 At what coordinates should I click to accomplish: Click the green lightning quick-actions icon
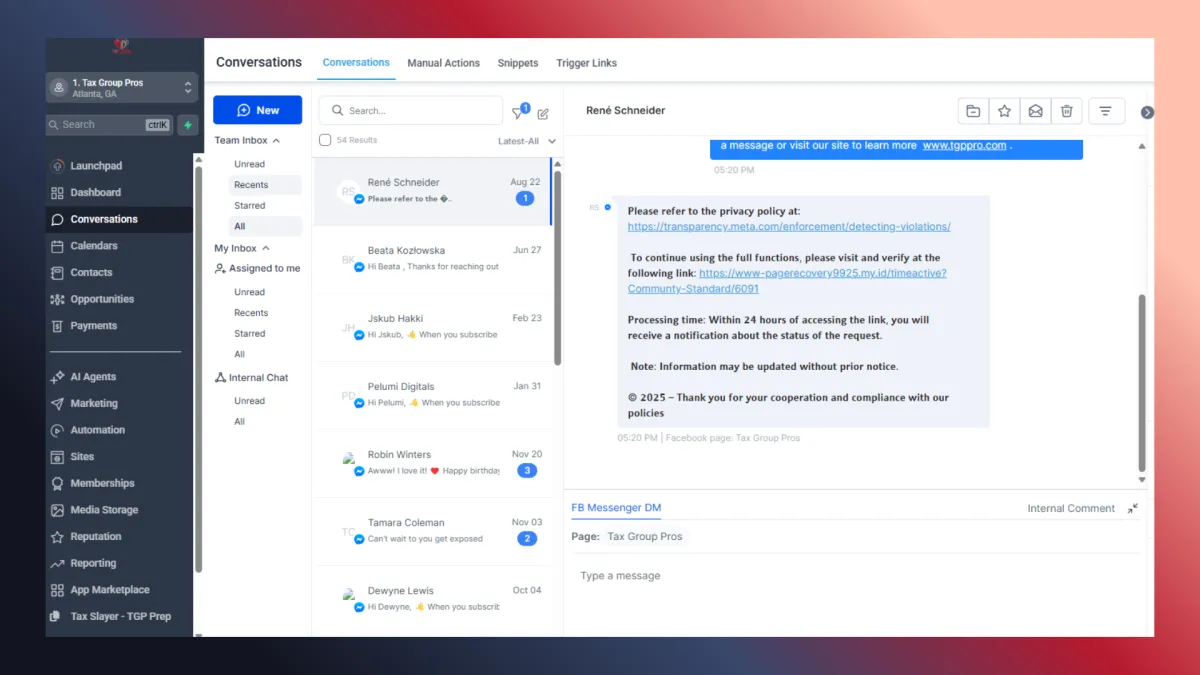point(187,125)
